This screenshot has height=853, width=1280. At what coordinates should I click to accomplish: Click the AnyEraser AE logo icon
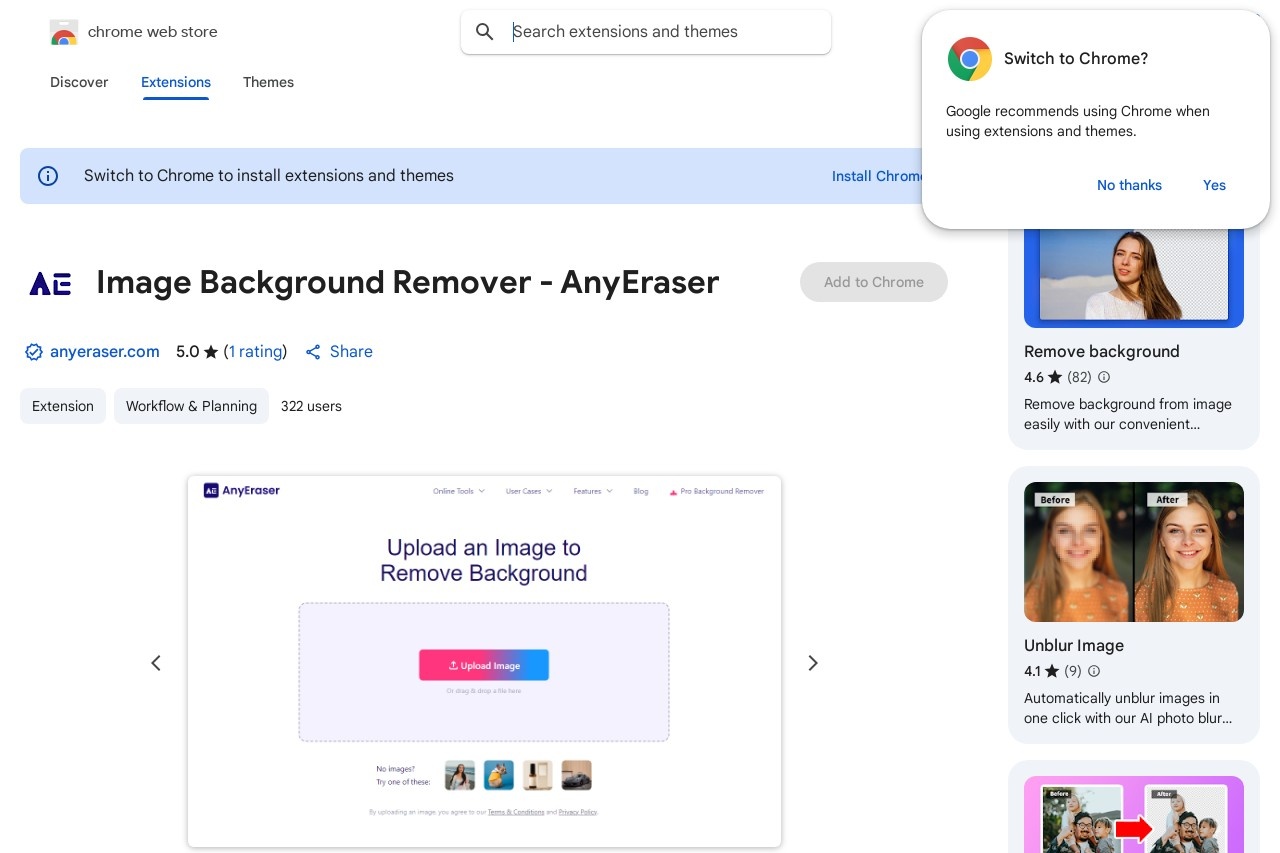[50, 283]
